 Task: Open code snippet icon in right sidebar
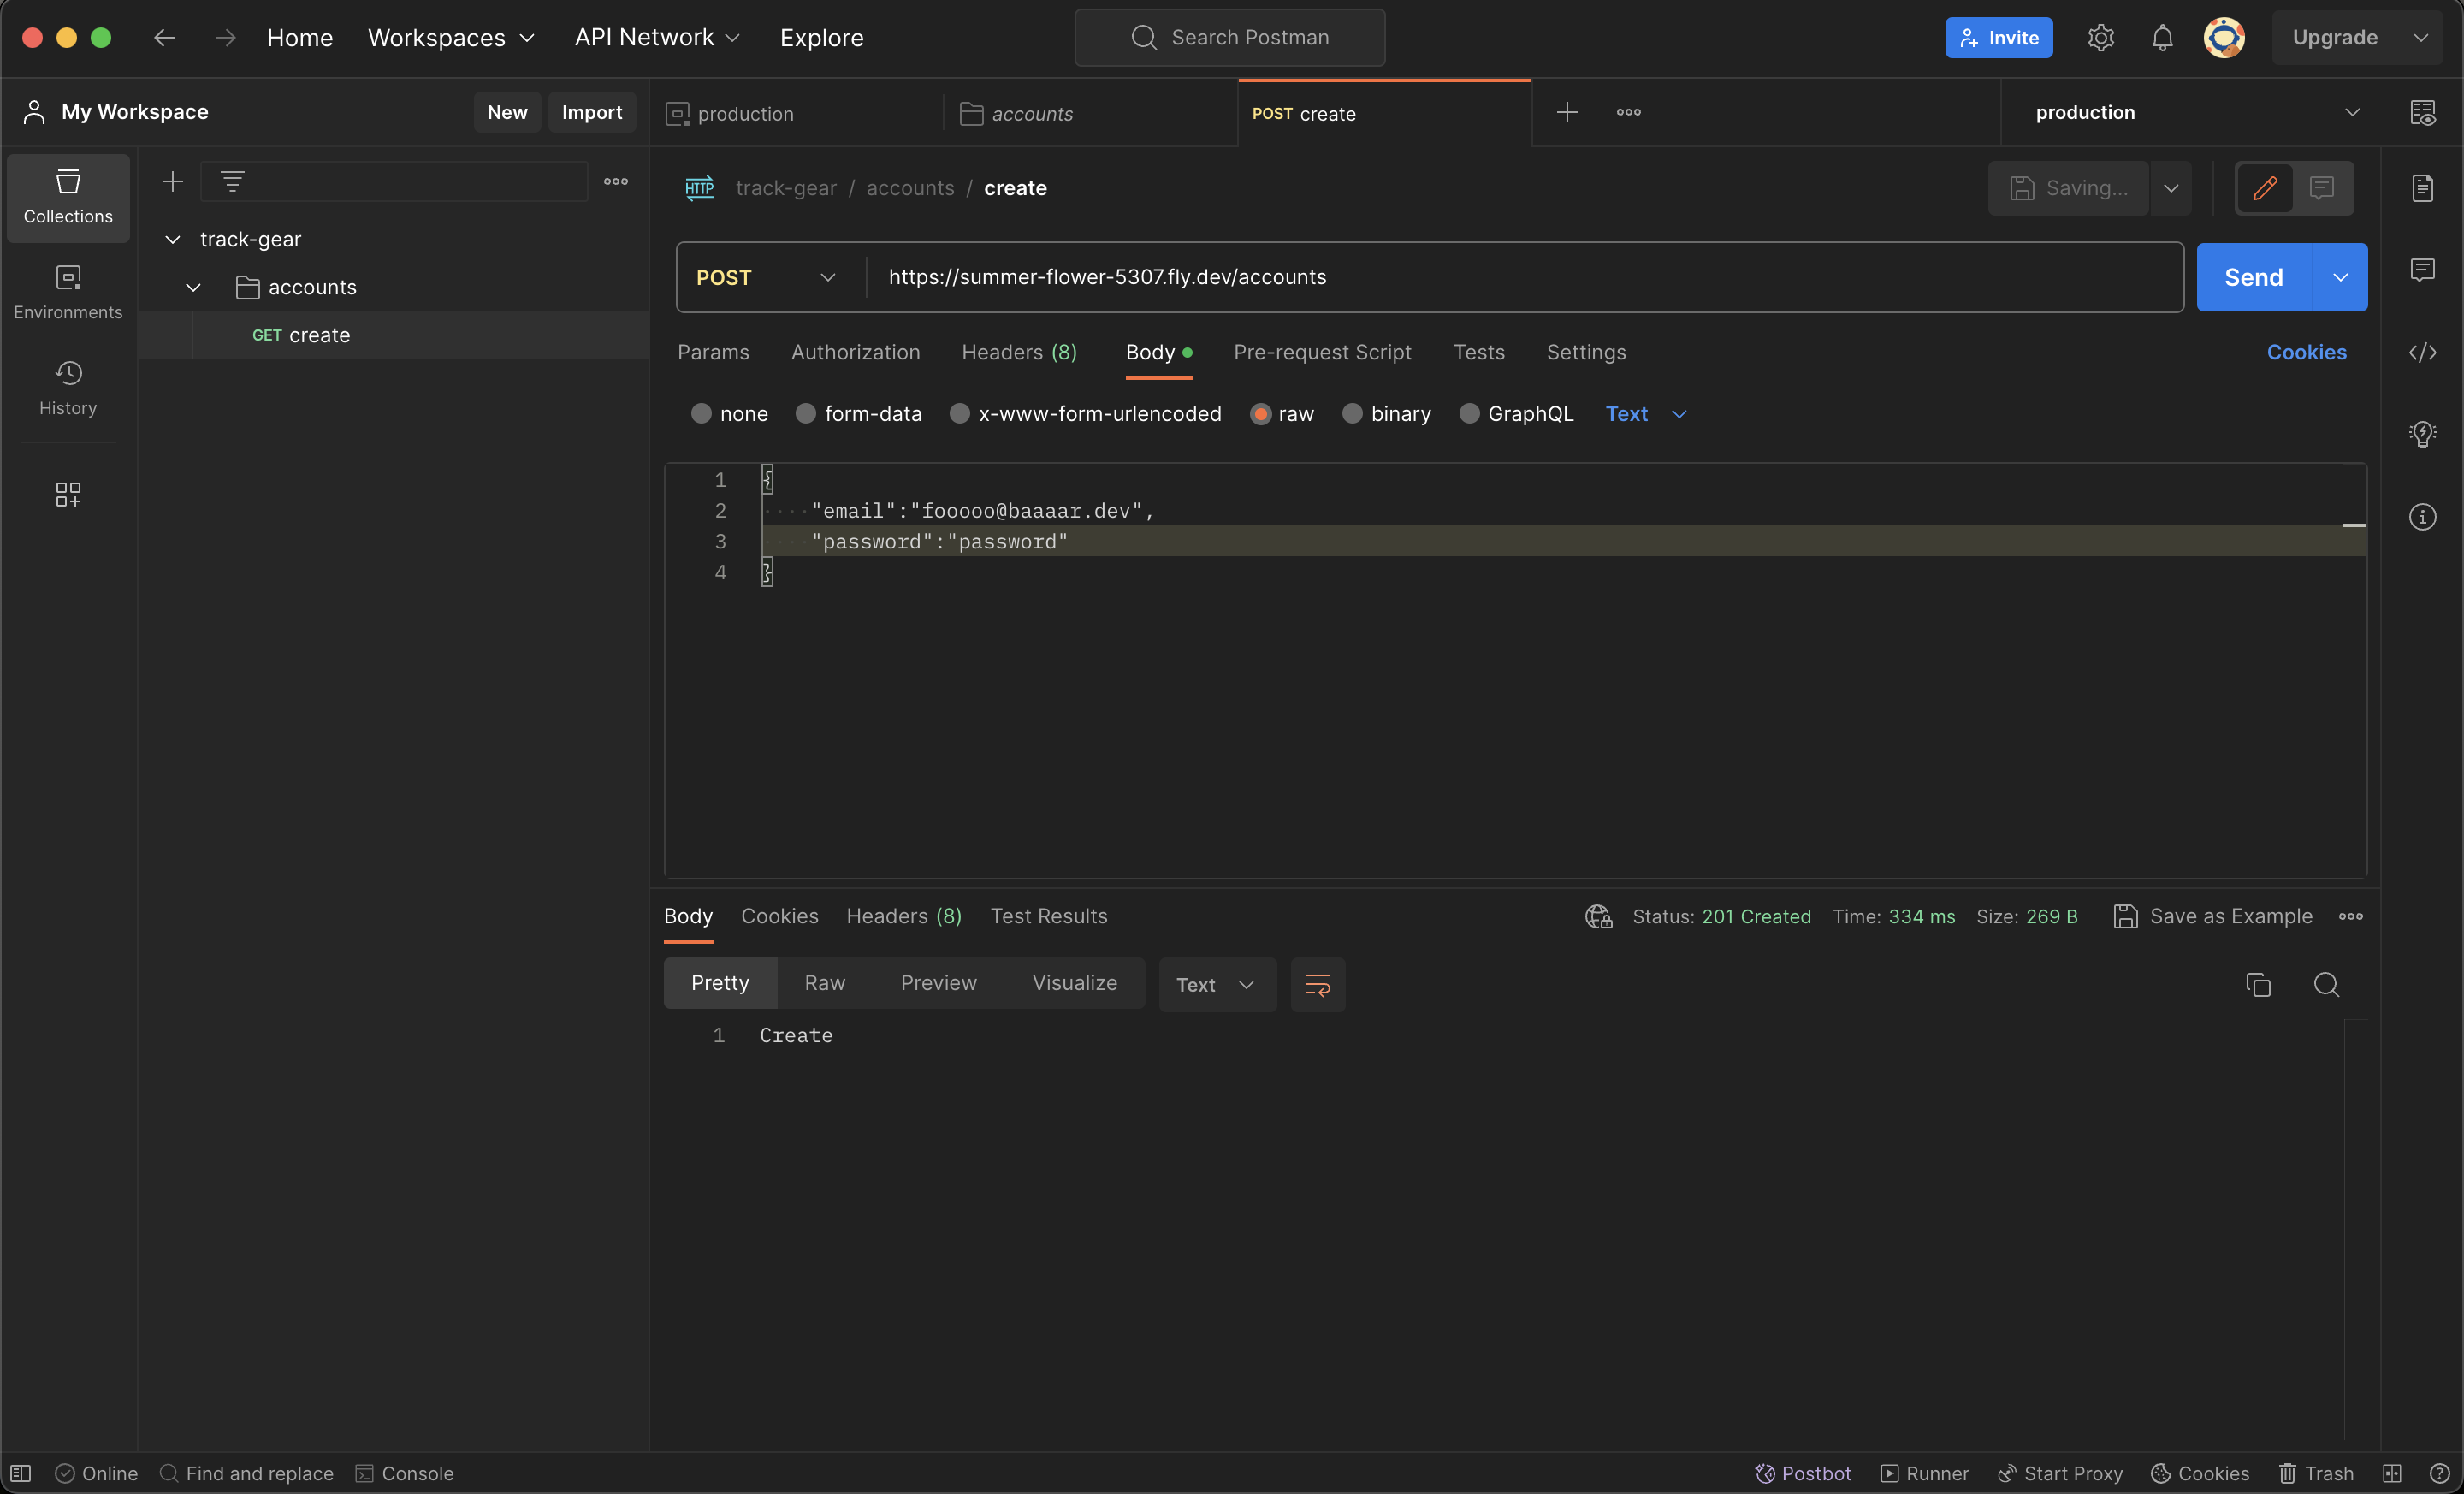tap(2422, 352)
